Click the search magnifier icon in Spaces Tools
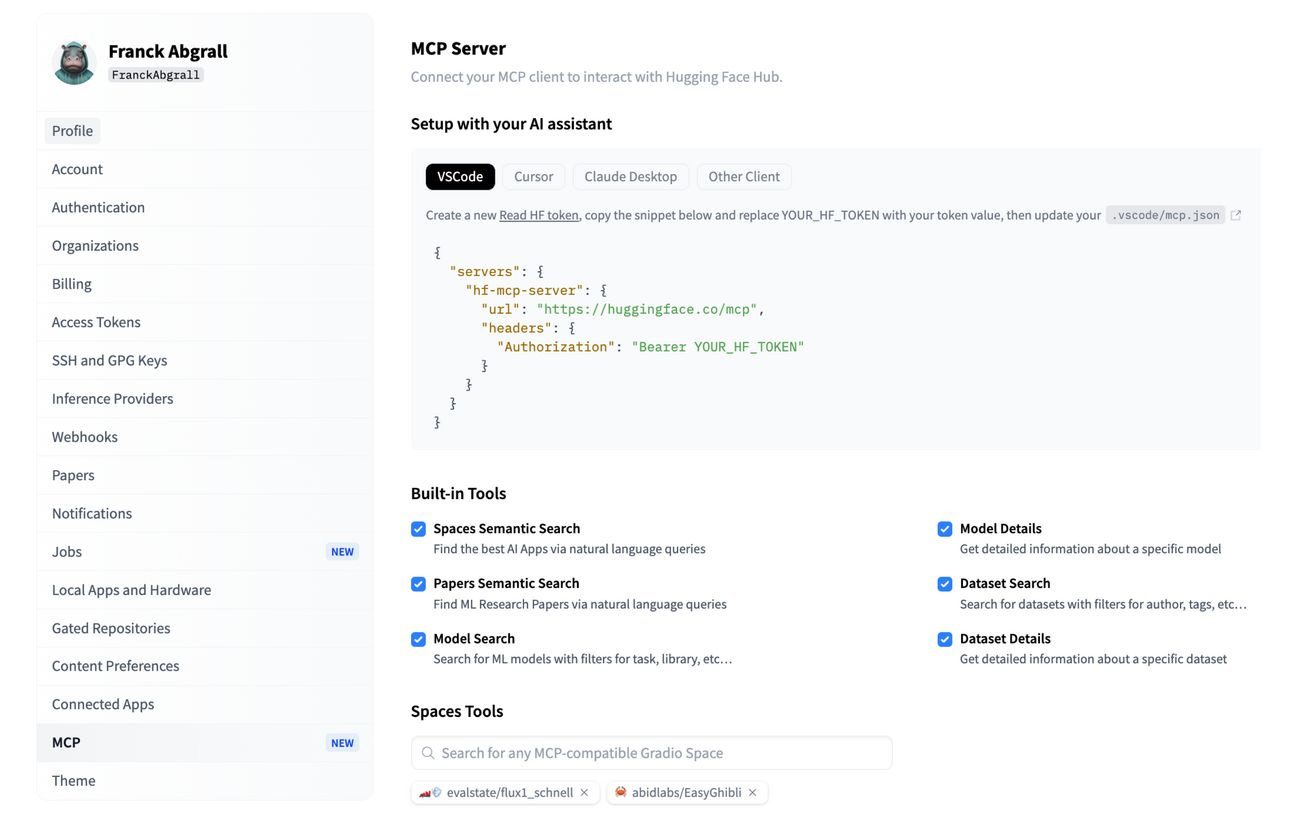The height and width of the screenshot is (831, 1292). pos(428,753)
